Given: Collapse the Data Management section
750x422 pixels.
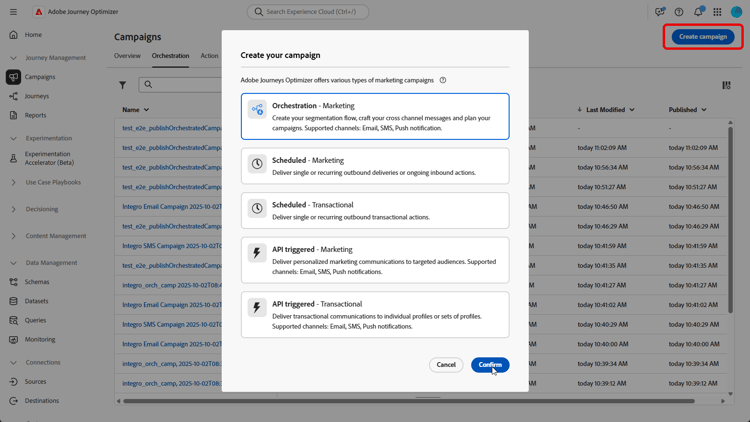Looking at the screenshot, I should [x=13, y=263].
